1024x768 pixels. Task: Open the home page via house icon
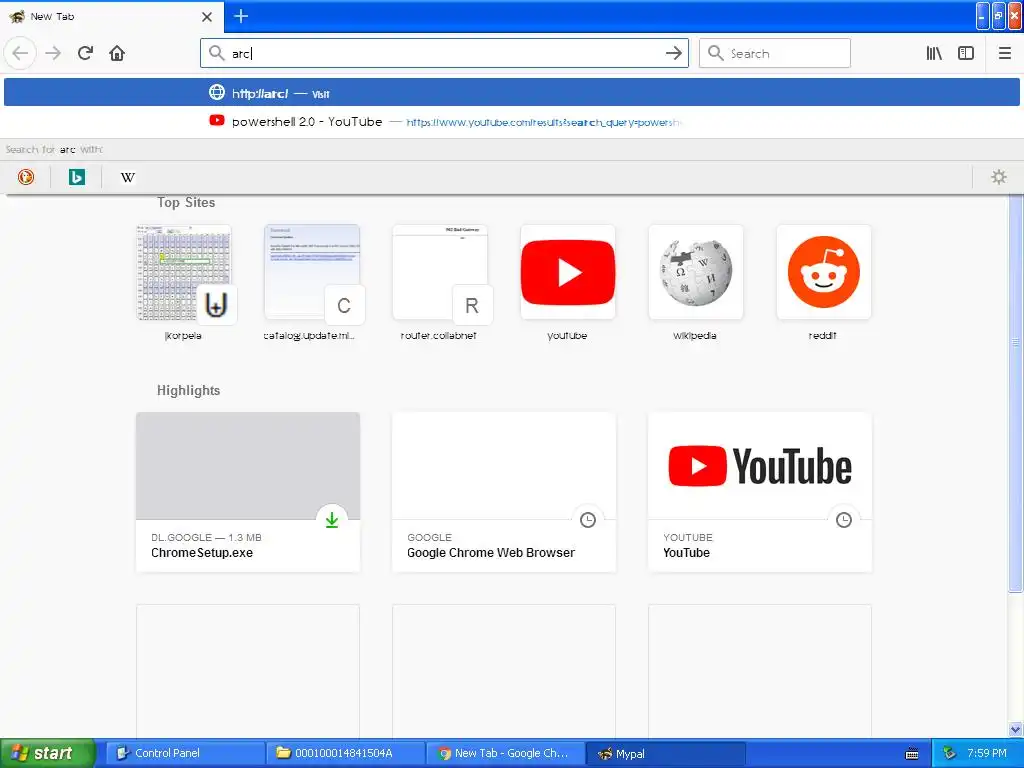117,53
